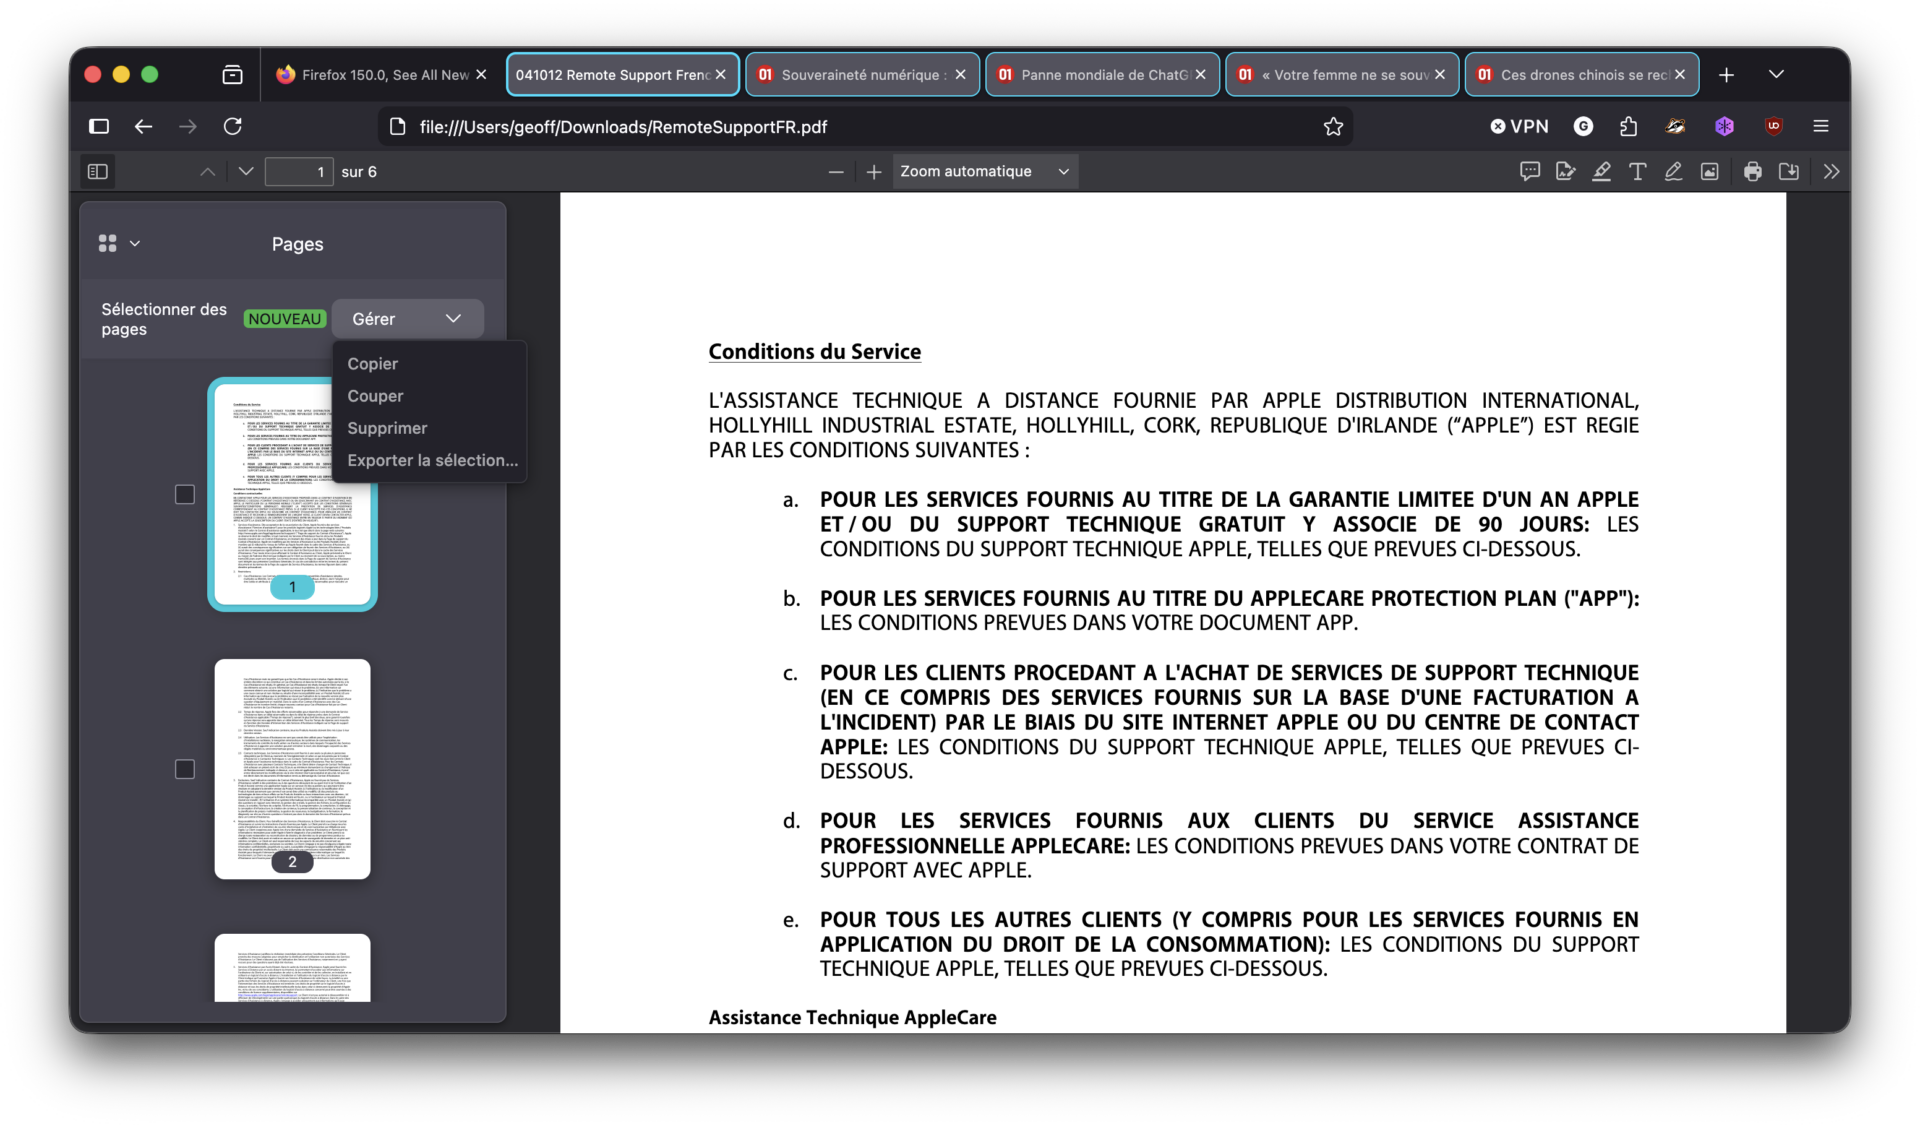
Task: Select the highlight tool in the PDF toolbar
Action: pyautogui.click(x=1601, y=171)
